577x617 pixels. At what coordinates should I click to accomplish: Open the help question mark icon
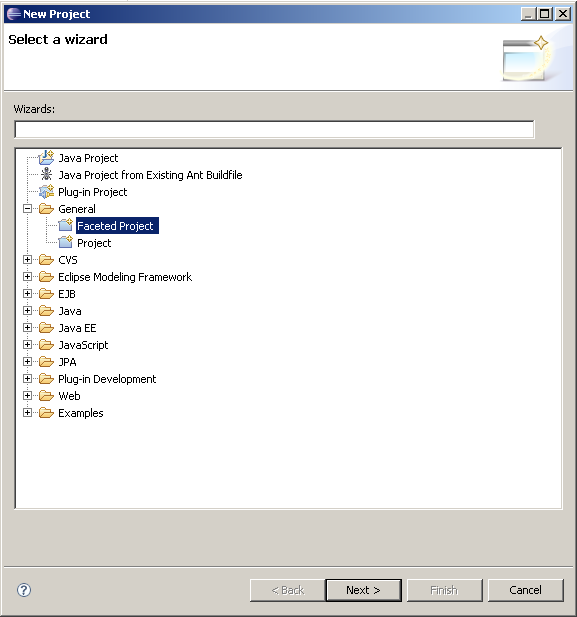pos(24,589)
